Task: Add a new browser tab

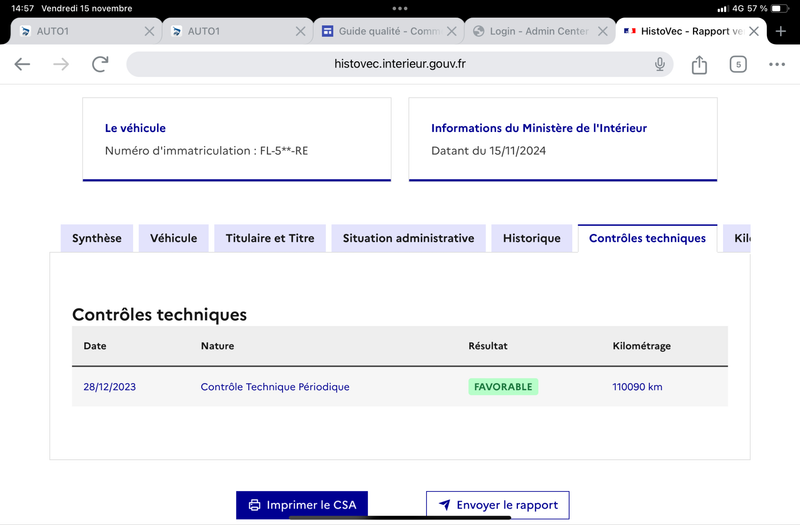Action: click(781, 31)
